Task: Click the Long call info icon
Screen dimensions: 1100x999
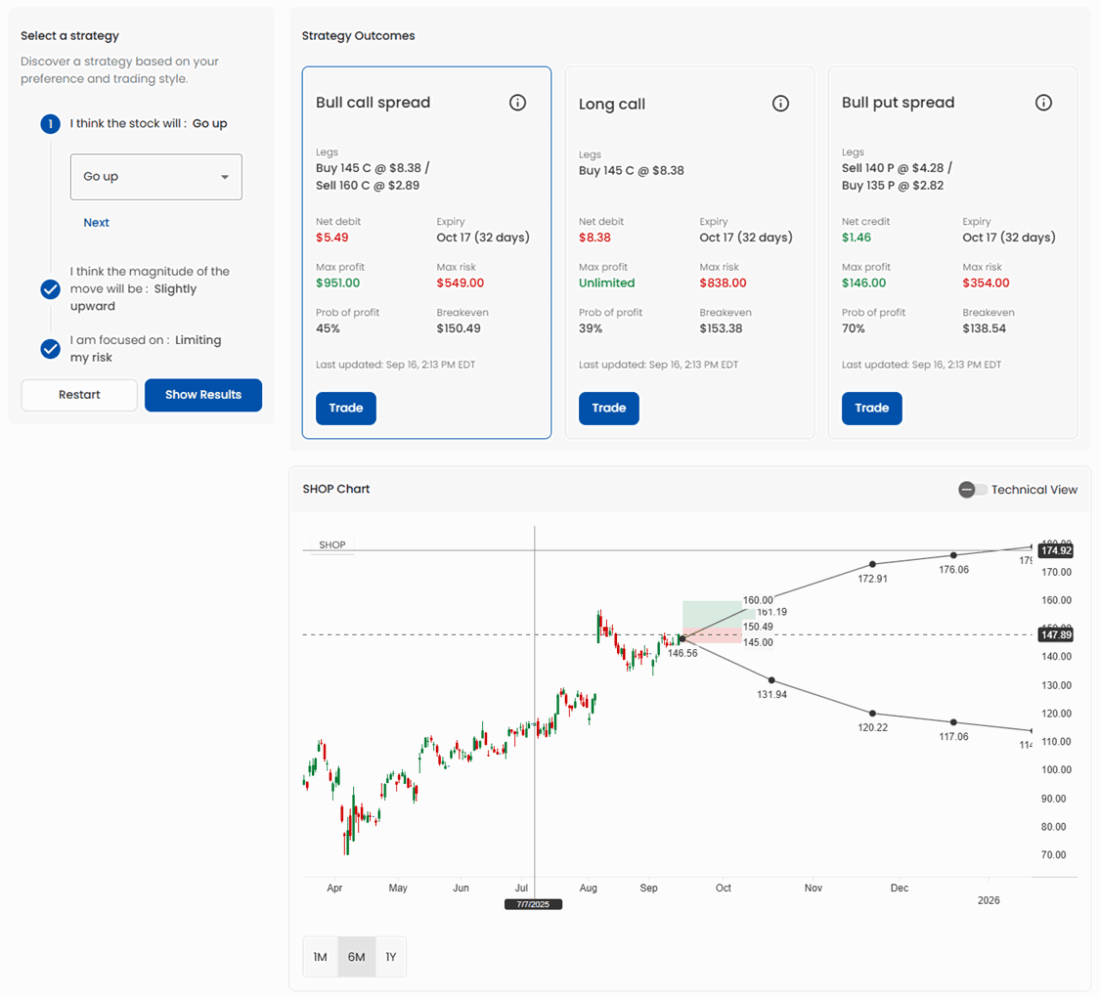Action: tap(781, 102)
